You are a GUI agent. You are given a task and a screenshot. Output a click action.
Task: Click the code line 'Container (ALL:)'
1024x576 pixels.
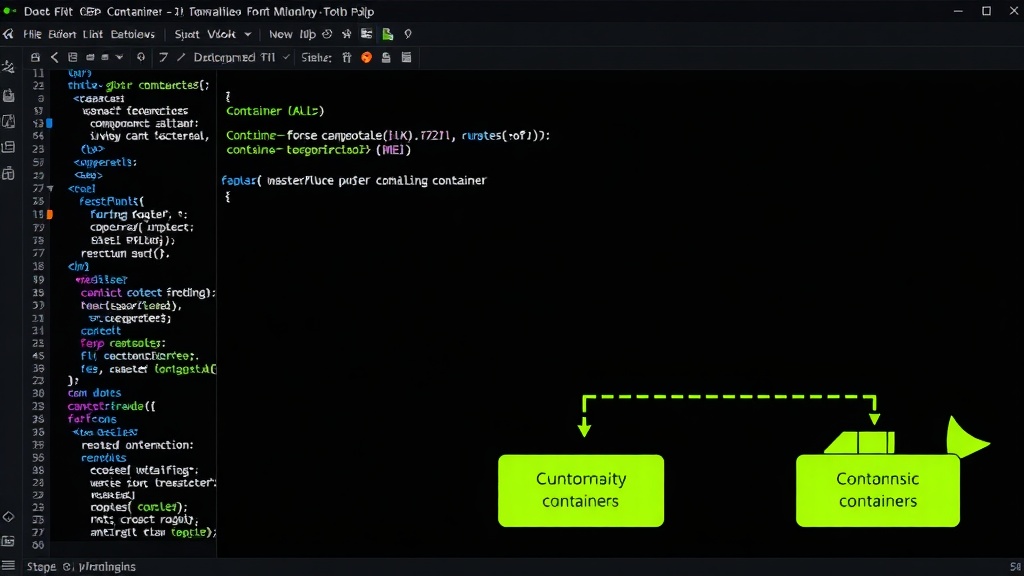275,111
